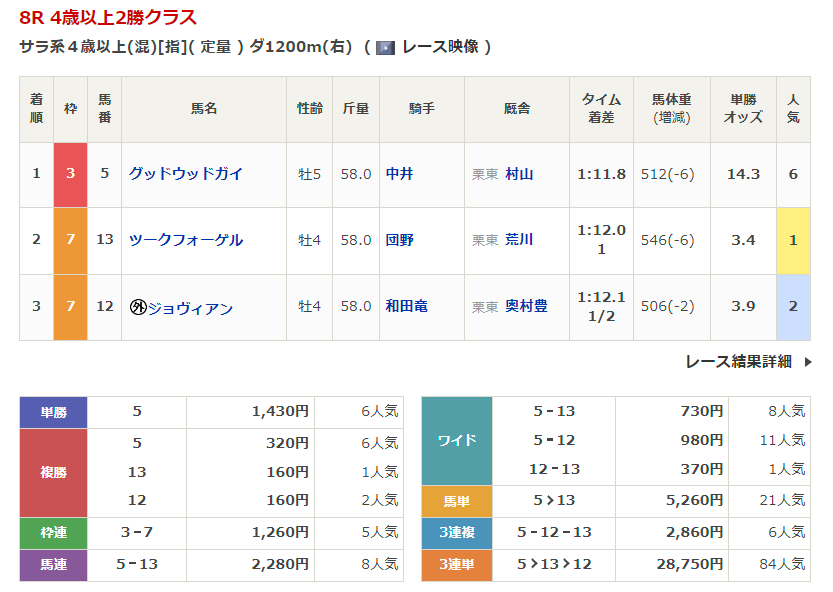Image resolution: width=833 pixels, height=592 pixels.
Task: Expand race result details arrow
Action: click(808, 362)
